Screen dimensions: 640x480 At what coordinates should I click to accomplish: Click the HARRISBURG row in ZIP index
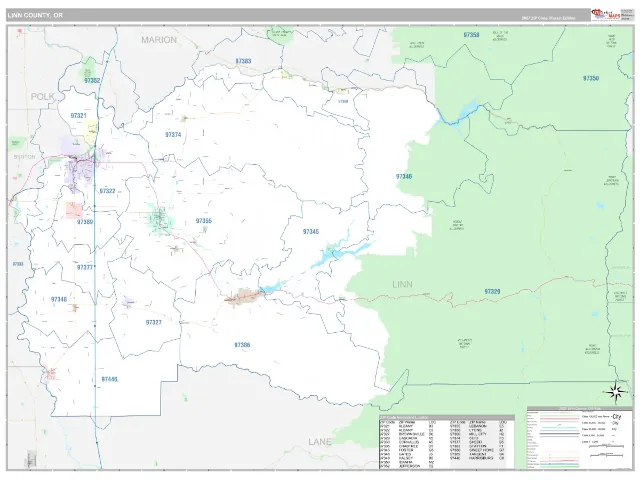pos(478,458)
